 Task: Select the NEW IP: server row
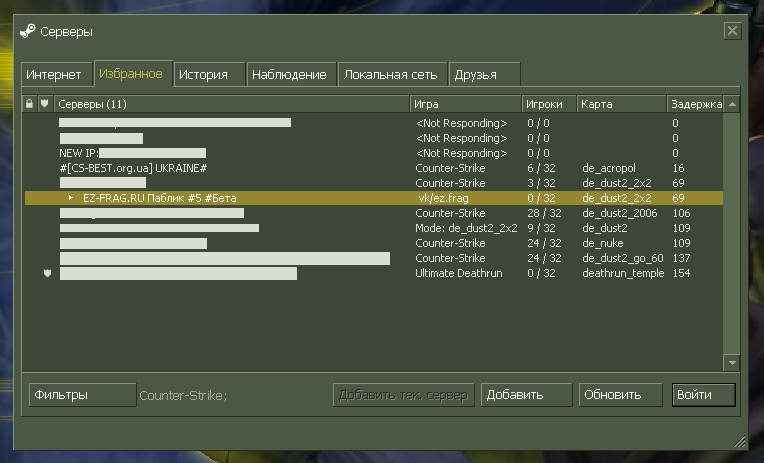click(374, 153)
